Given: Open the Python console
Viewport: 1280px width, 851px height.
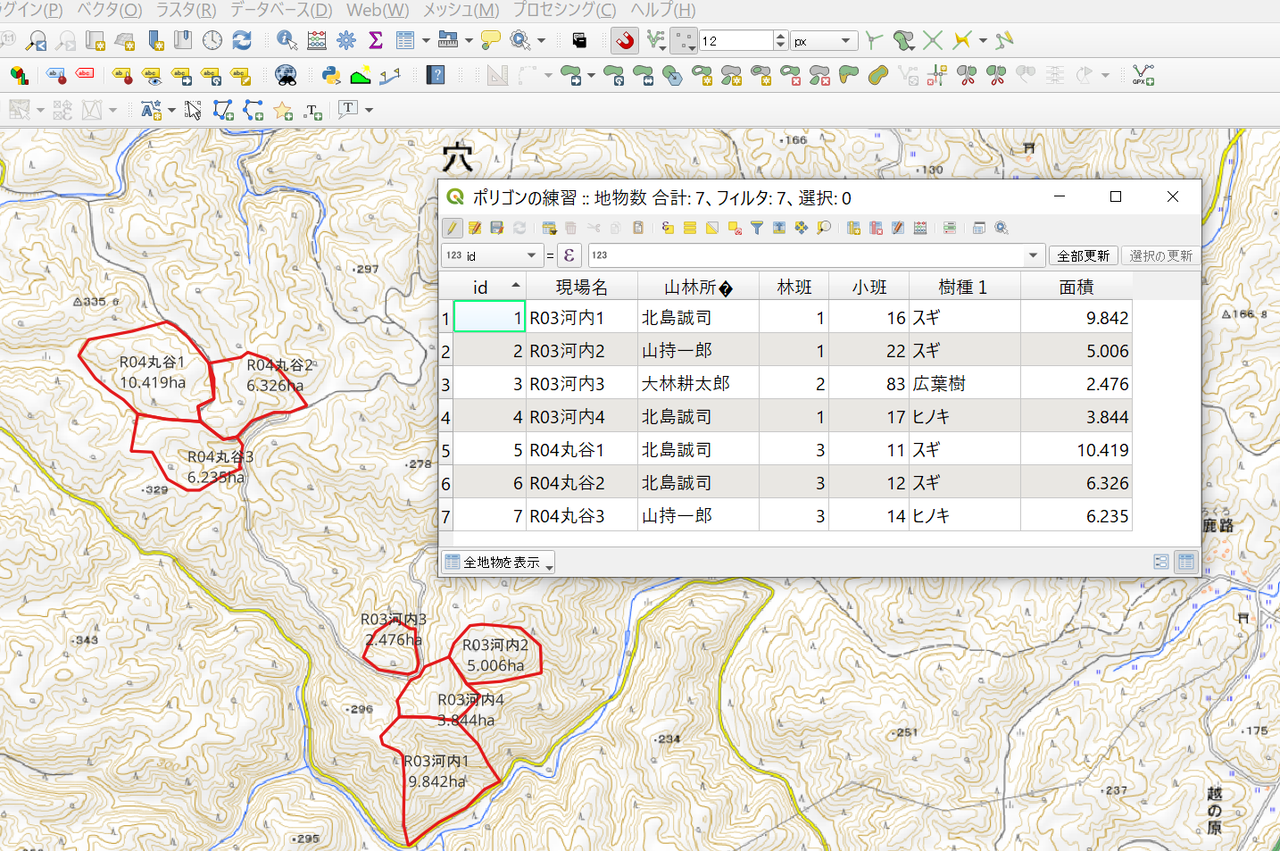Looking at the screenshot, I should [331, 75].
